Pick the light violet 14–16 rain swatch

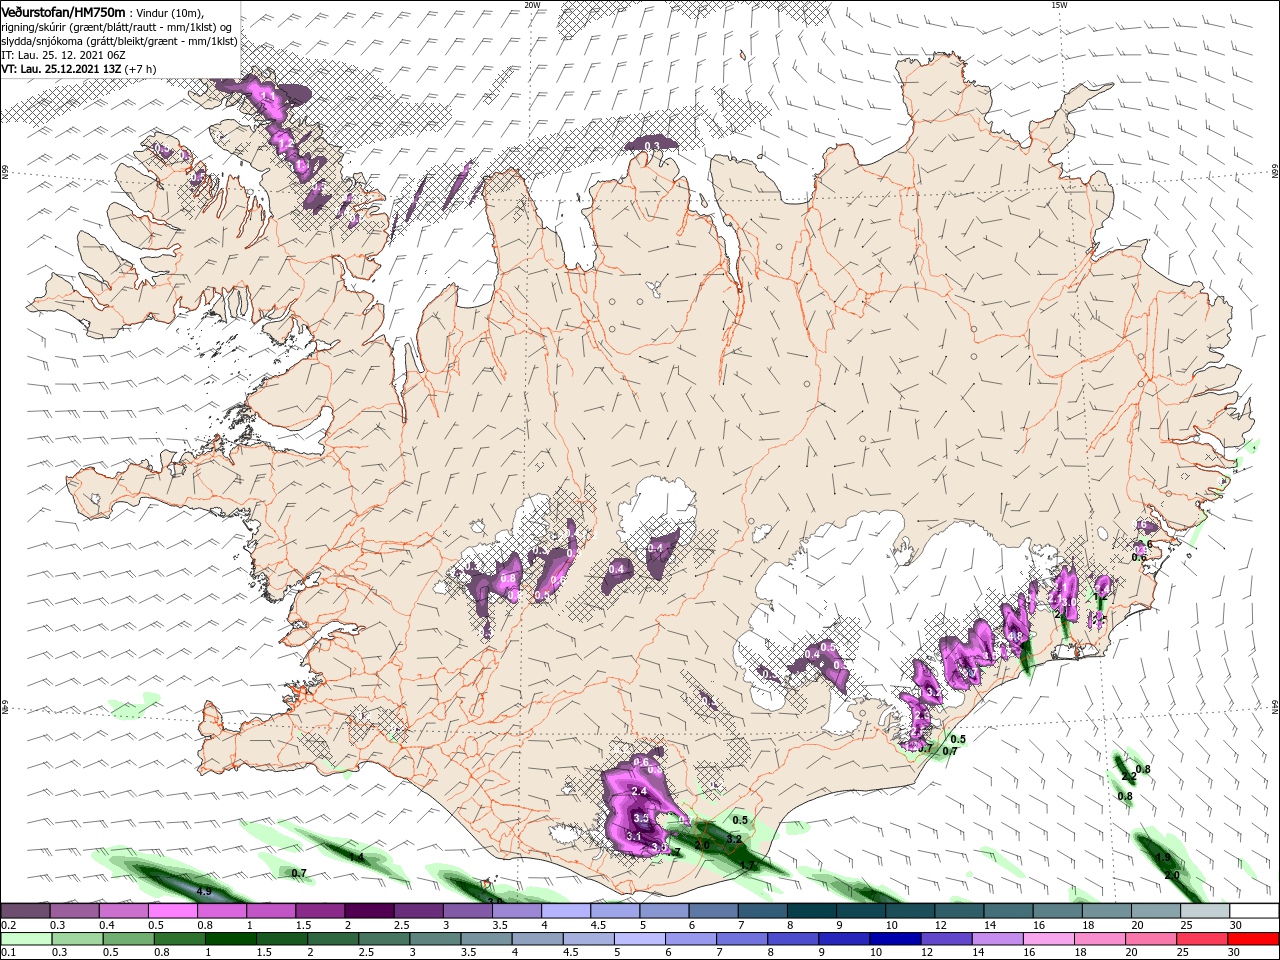point(1000,939)
